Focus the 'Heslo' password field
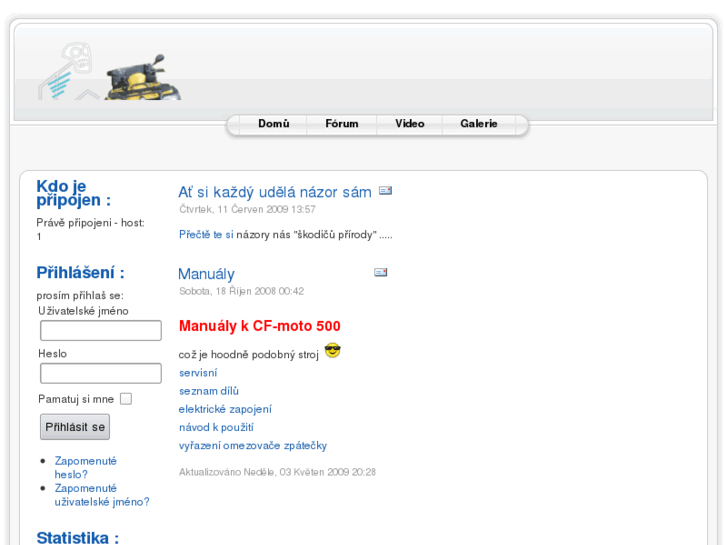This screenshot has width=727, height=545. coord(101,373)
